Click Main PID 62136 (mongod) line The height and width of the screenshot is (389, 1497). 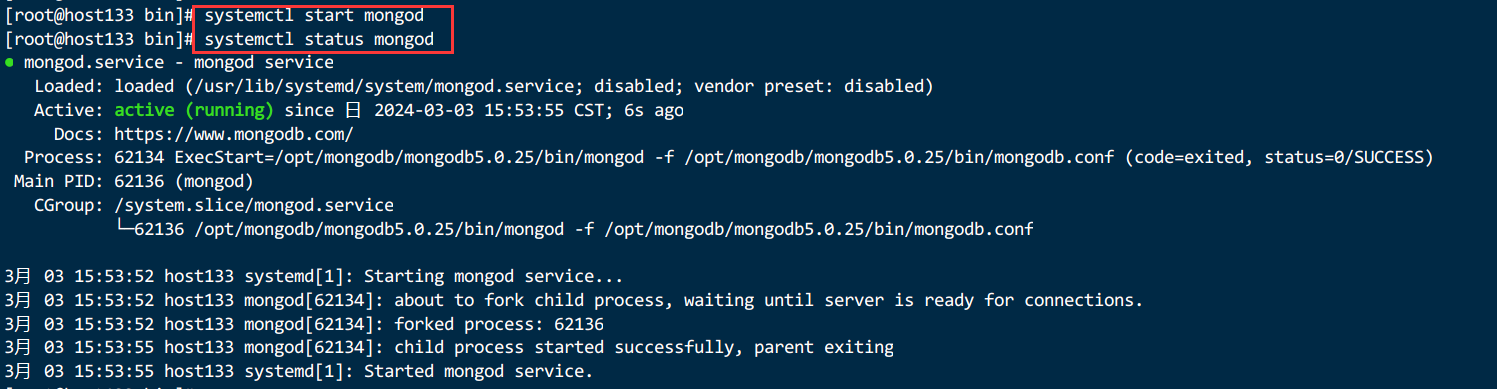[134, 182]
